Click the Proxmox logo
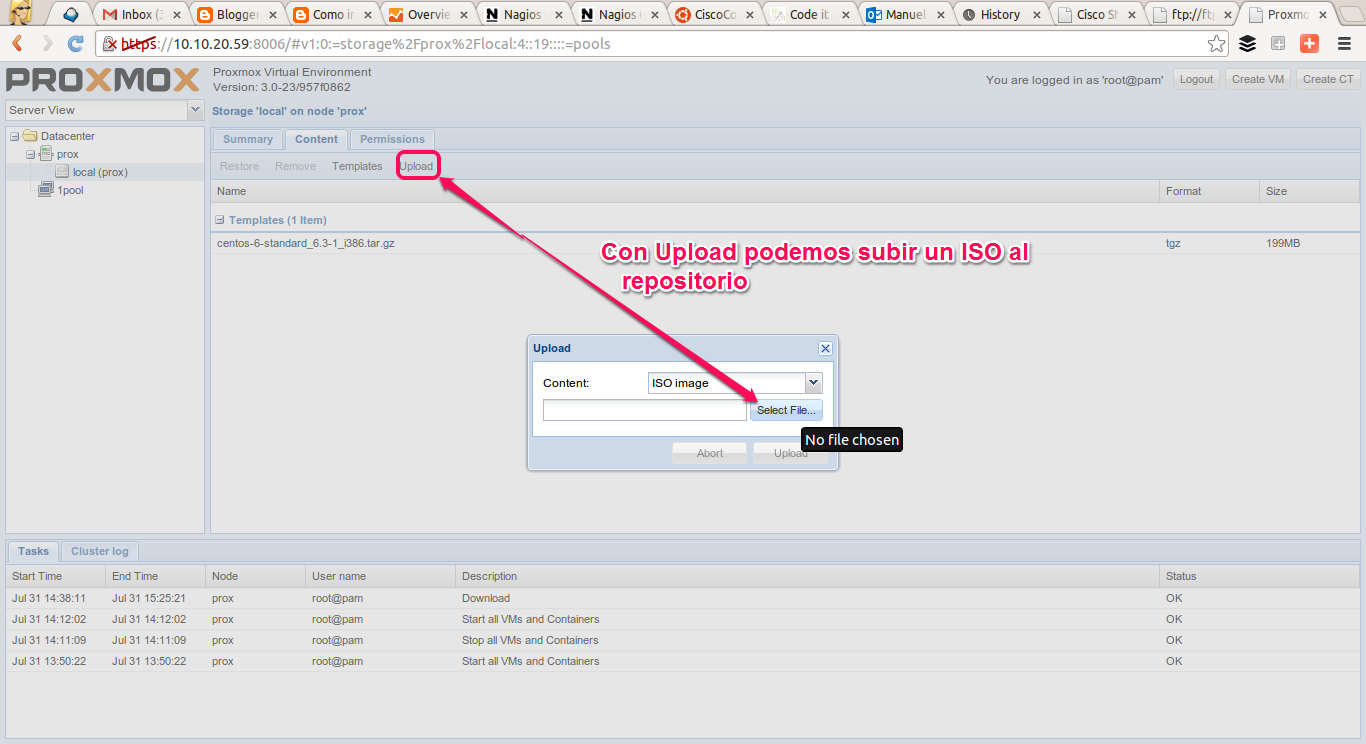 click(100, 80)
